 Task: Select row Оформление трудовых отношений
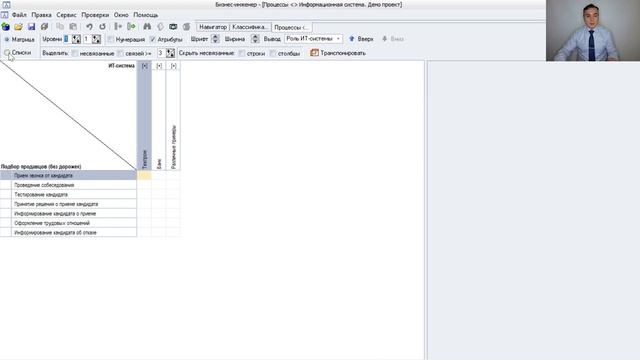coord(69,223)
